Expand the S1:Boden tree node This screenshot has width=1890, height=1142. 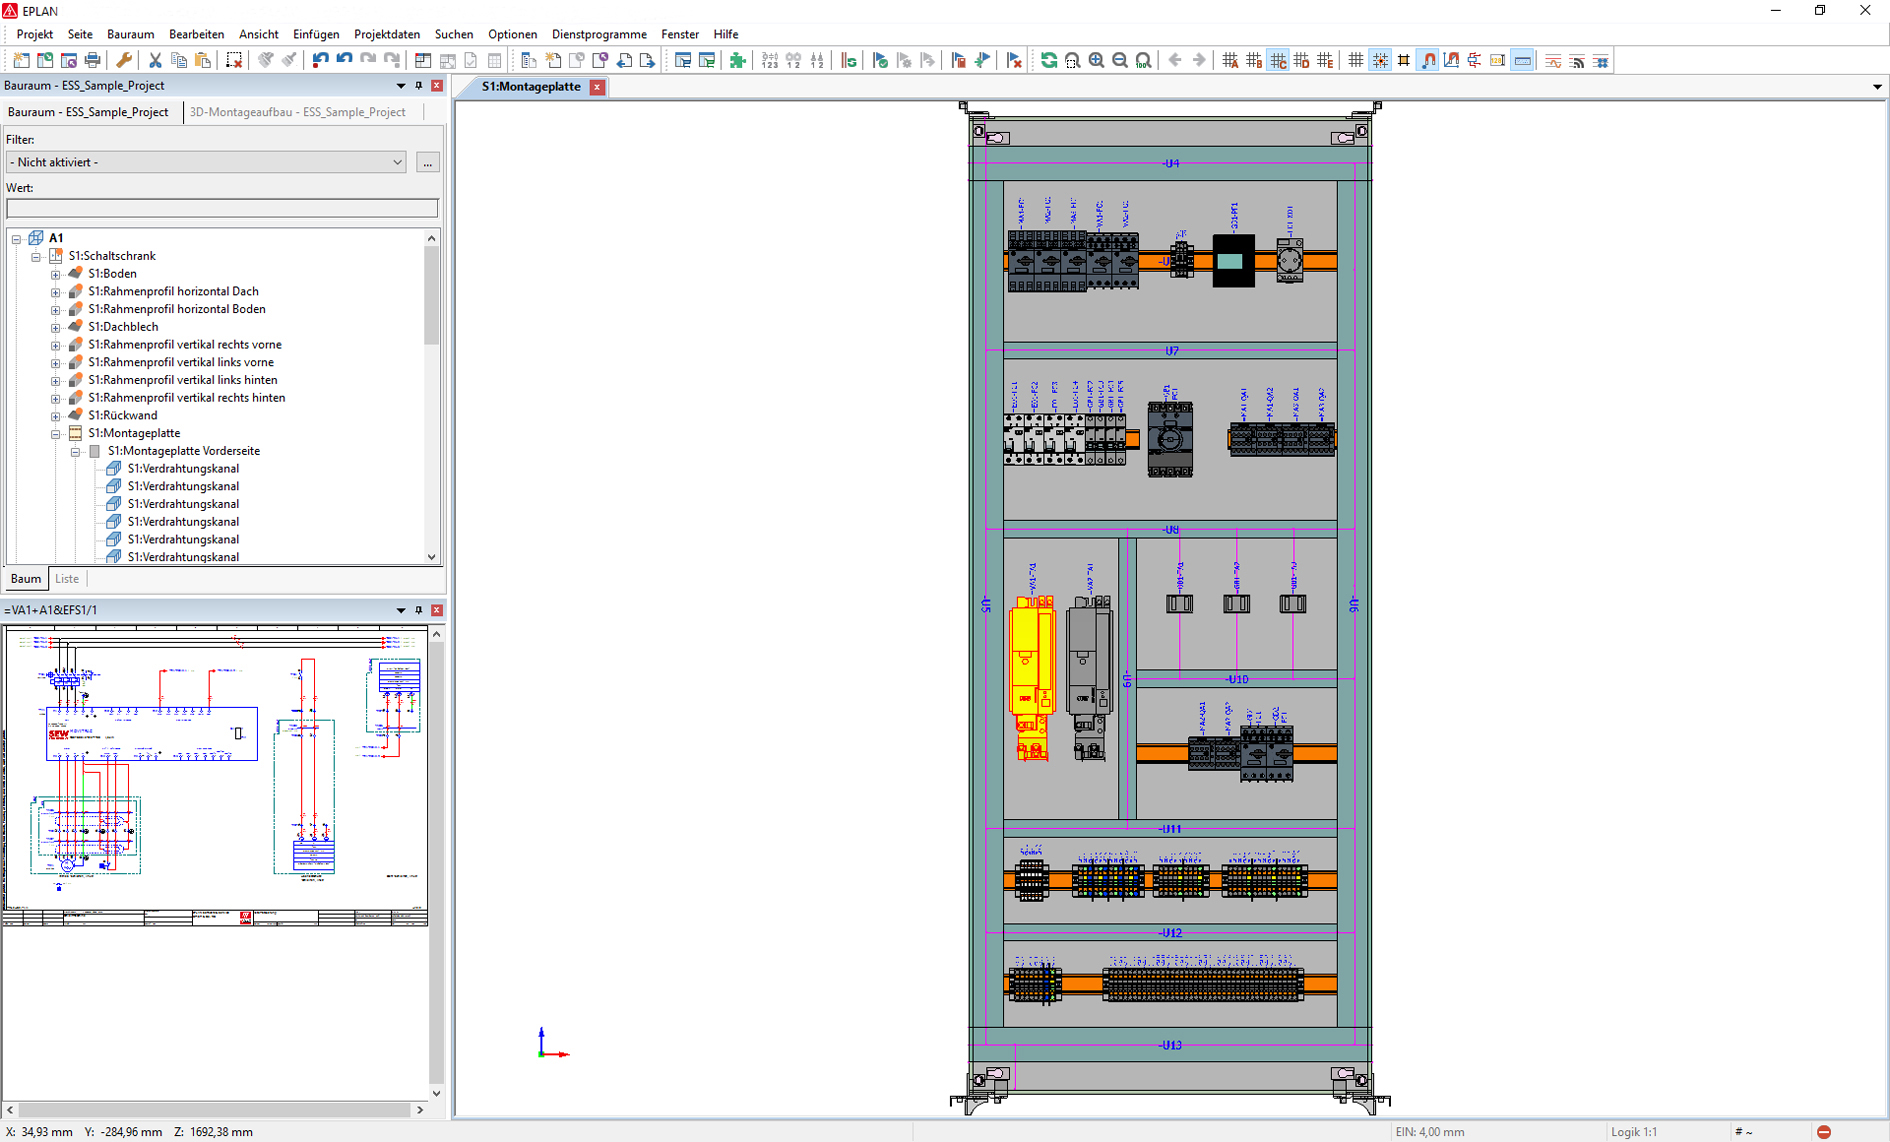[x=56, y=274]
